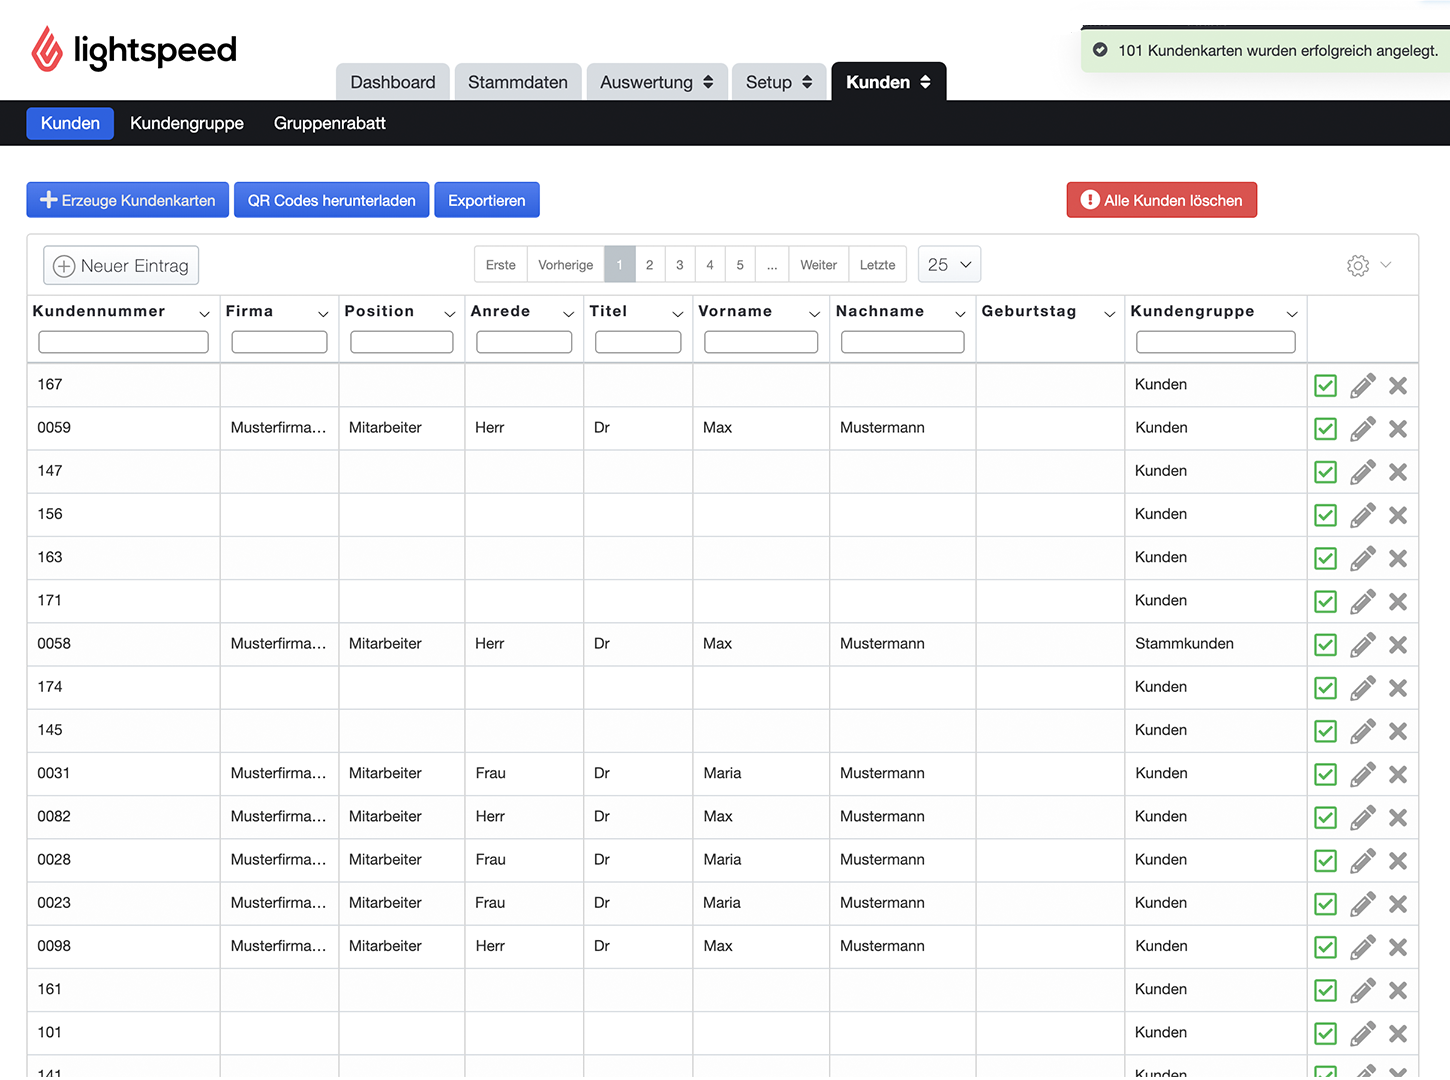Focus the Kundennummer filter field
The width and height of the screenshot is (1450, 1080).
point(124,342)
